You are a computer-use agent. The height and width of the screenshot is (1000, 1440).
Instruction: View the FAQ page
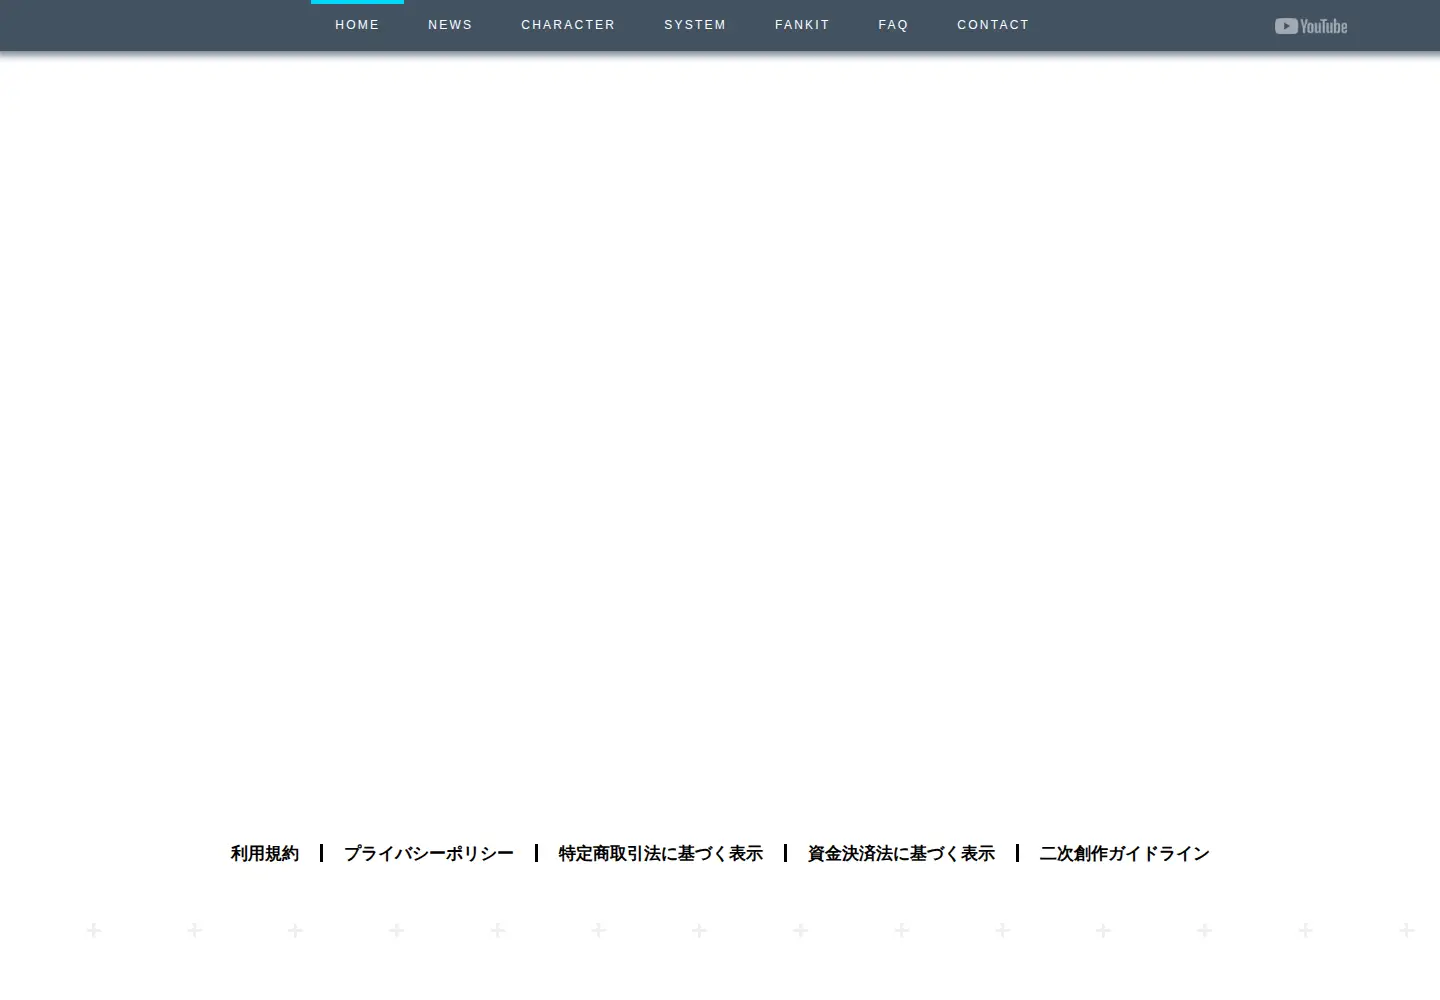[x=893, y=25]
